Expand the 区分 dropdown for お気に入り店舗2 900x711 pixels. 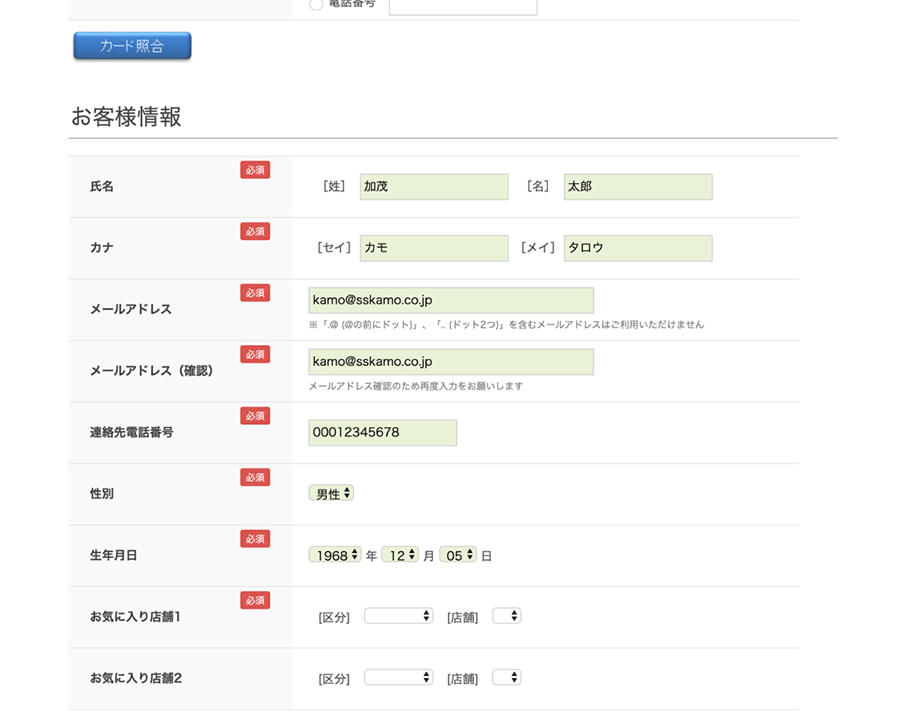pos(398,678)
